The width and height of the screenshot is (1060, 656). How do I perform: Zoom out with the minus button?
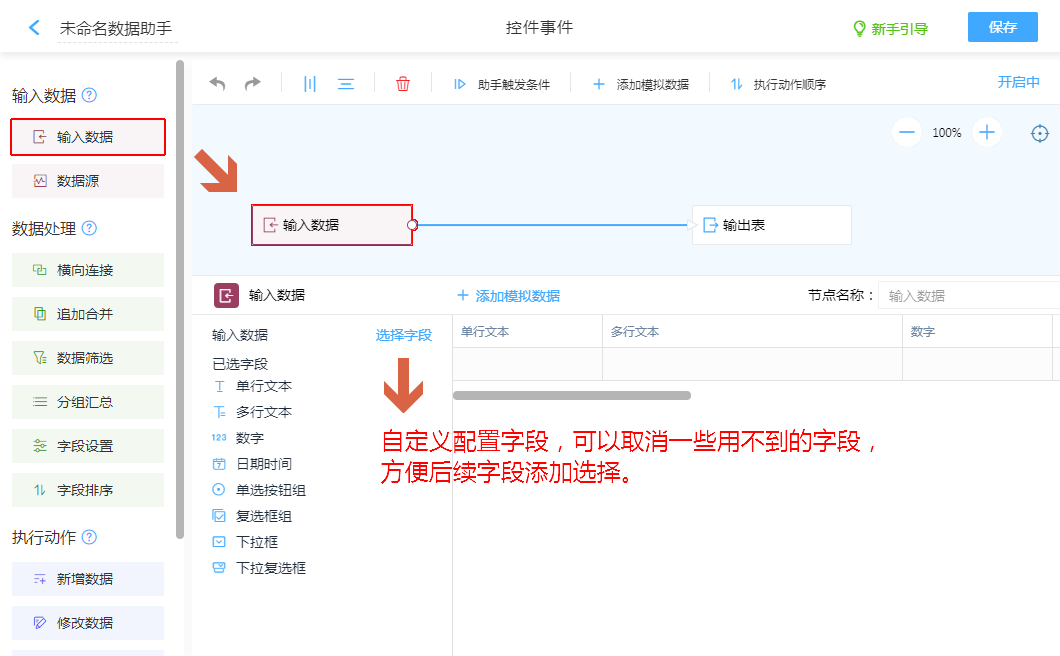click(907, 132)
